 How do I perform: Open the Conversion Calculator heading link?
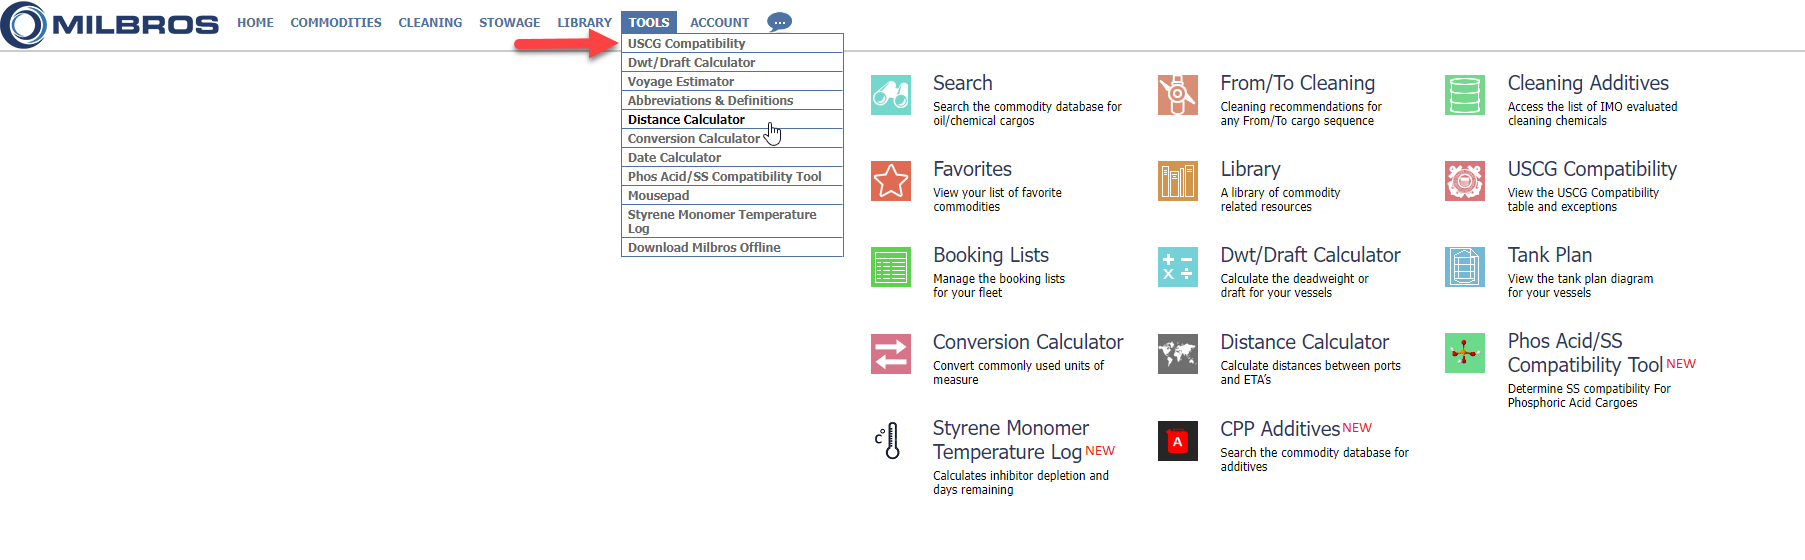point(1028,342)
